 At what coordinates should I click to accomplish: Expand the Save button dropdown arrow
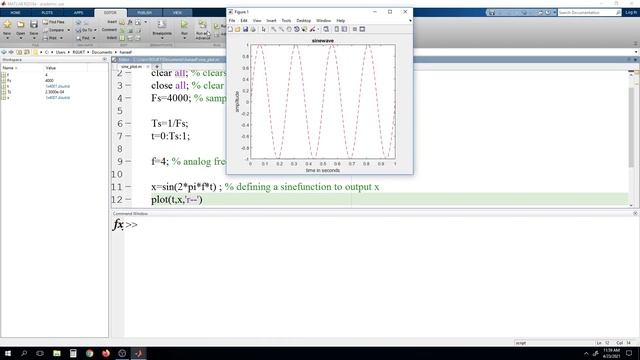[34, 38]
